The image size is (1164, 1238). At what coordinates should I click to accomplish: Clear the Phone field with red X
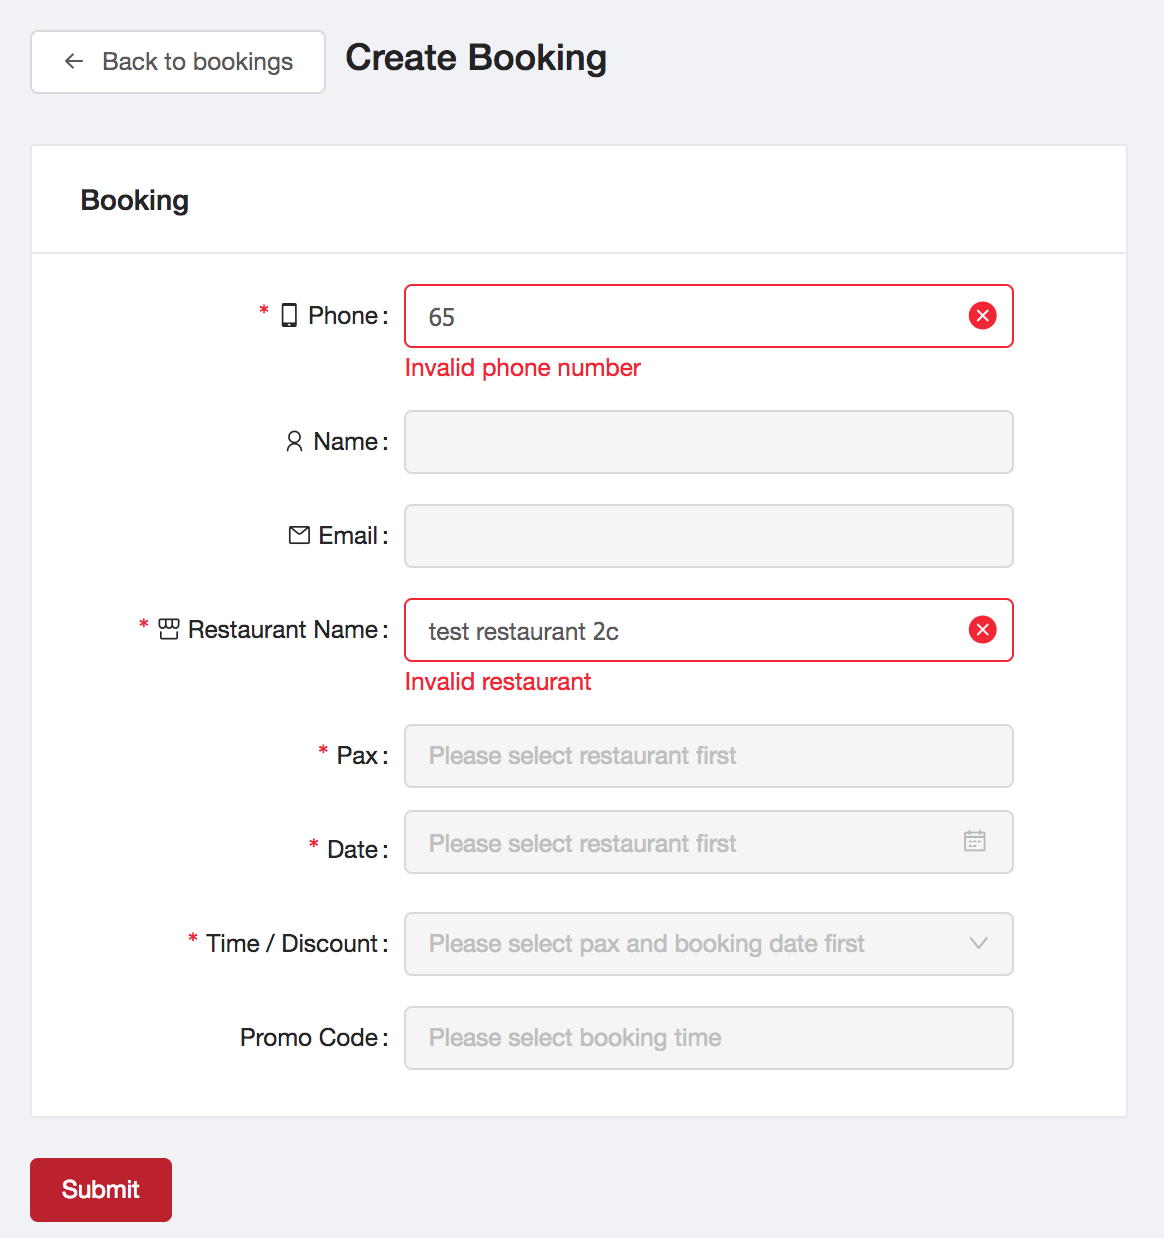point(983,316)
